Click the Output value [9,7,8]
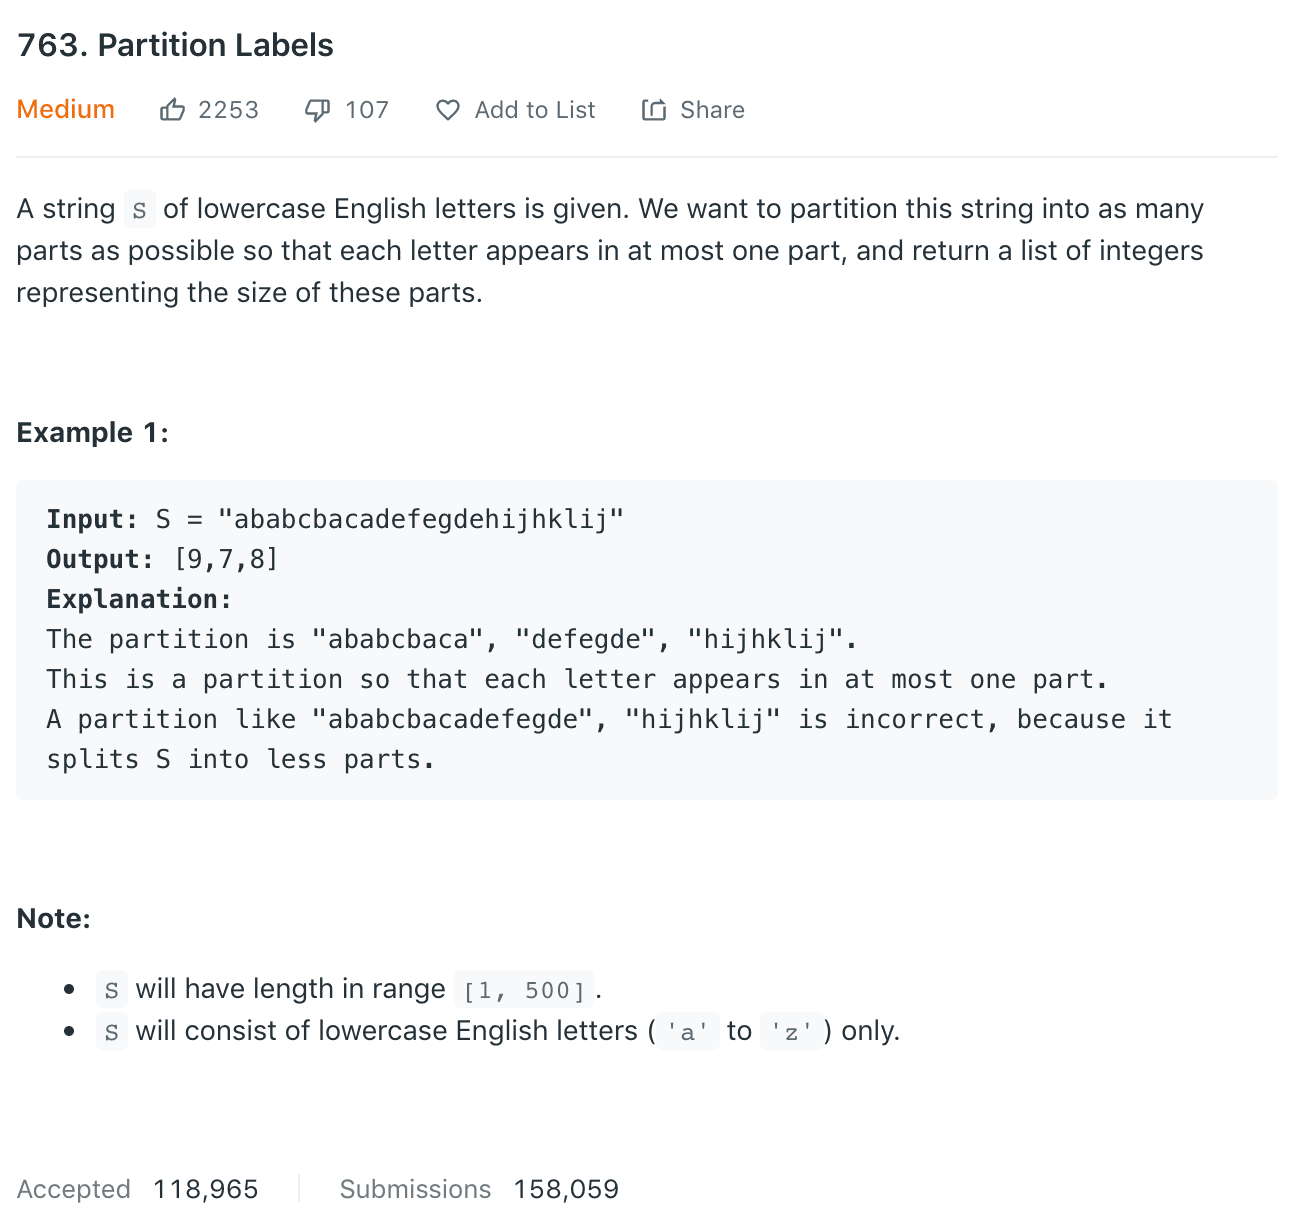1306x1218 pixels. pyautogui.click(x=226, y=559)
